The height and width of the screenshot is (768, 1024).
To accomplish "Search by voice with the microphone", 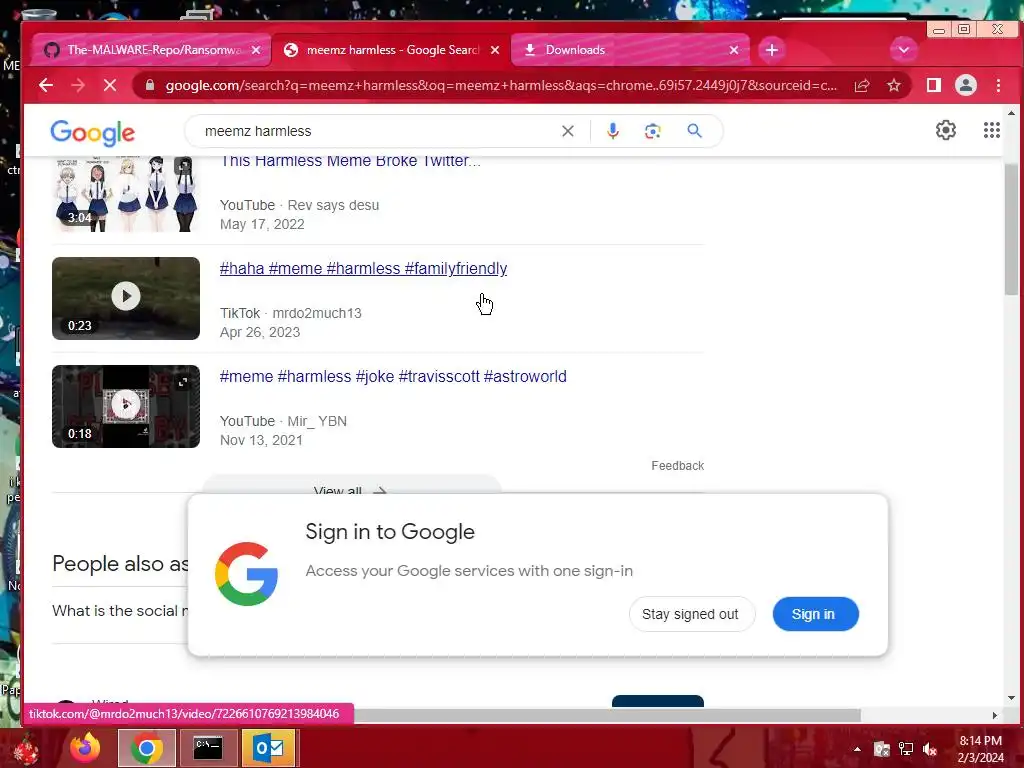I will tap(613, 131).
